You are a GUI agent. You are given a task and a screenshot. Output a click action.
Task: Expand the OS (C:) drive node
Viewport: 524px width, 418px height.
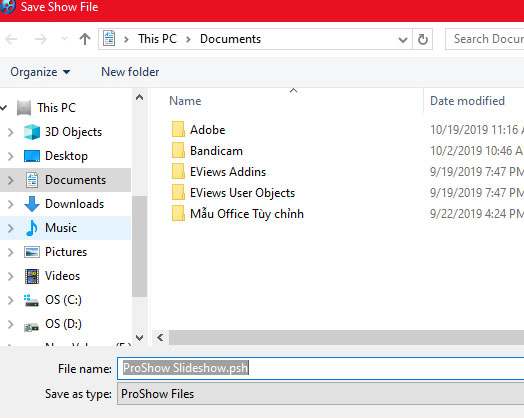(x=11, y=301)
